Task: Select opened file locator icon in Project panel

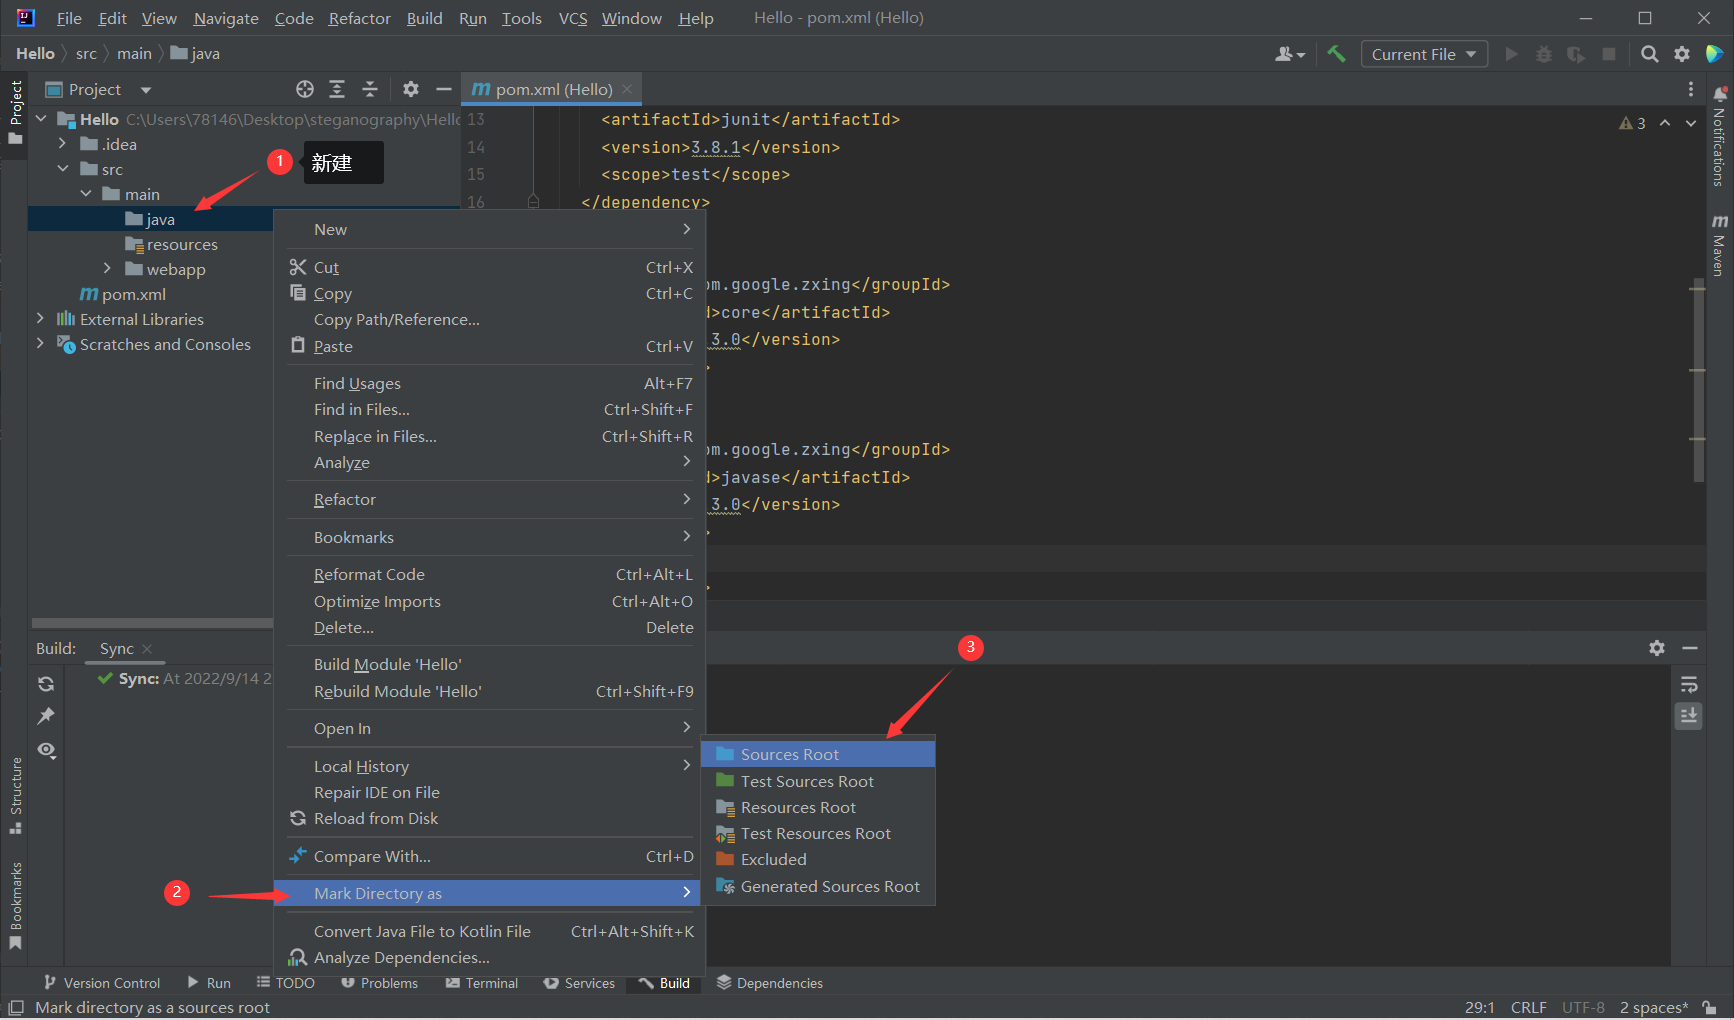Action: pos(305,89)
